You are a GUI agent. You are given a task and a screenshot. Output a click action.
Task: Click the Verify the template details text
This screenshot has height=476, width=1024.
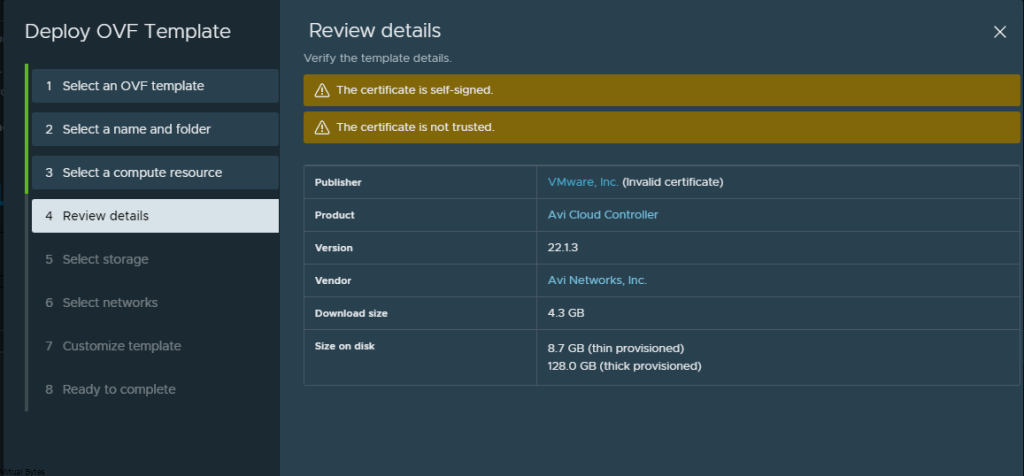(377, 58)
